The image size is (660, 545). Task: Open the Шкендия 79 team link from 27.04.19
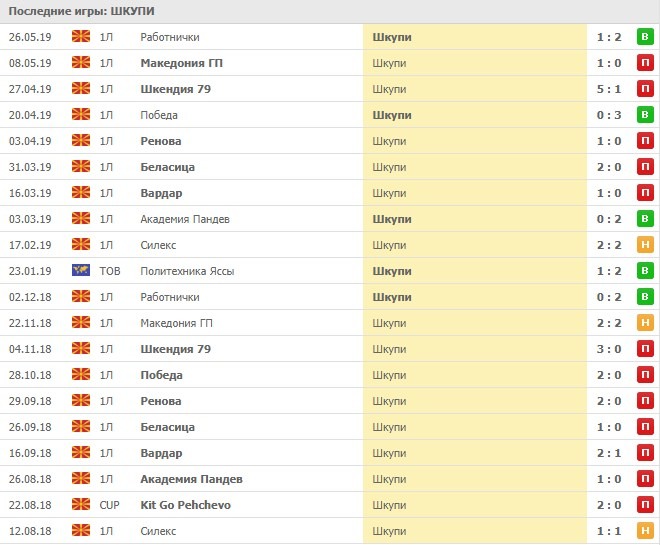pyautogui.click(x=175, y=89)
